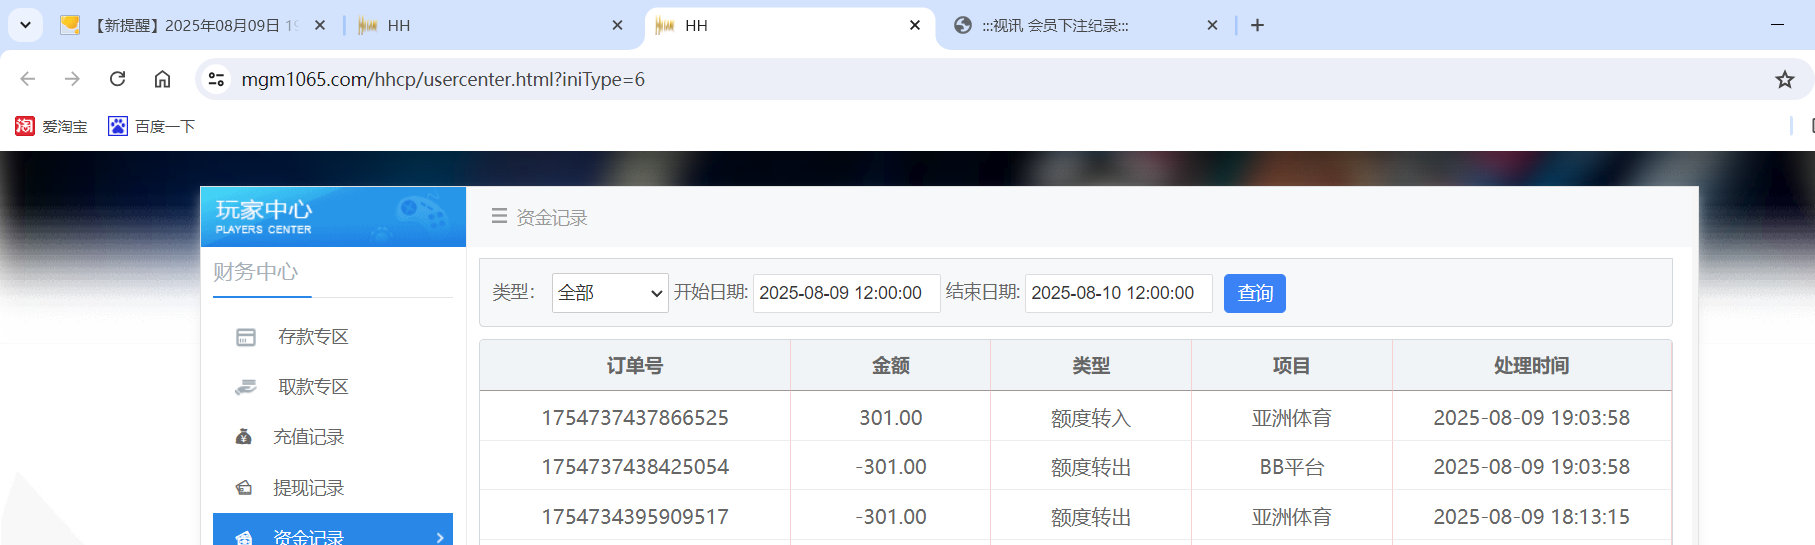Click the 金额 column header
Image resolution: width=1815 pixels, height=545 pixels.
pos(891,366)
